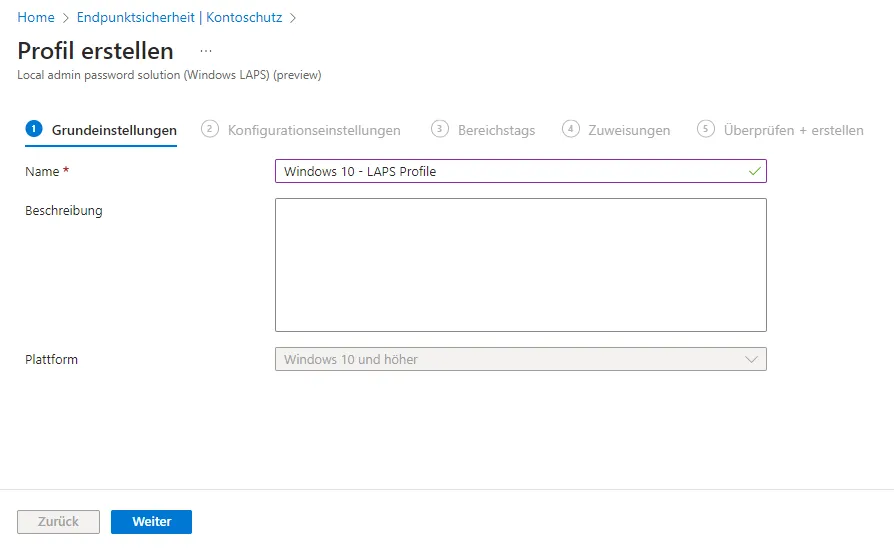Select the Zuweisungen tab

point(629,130)
